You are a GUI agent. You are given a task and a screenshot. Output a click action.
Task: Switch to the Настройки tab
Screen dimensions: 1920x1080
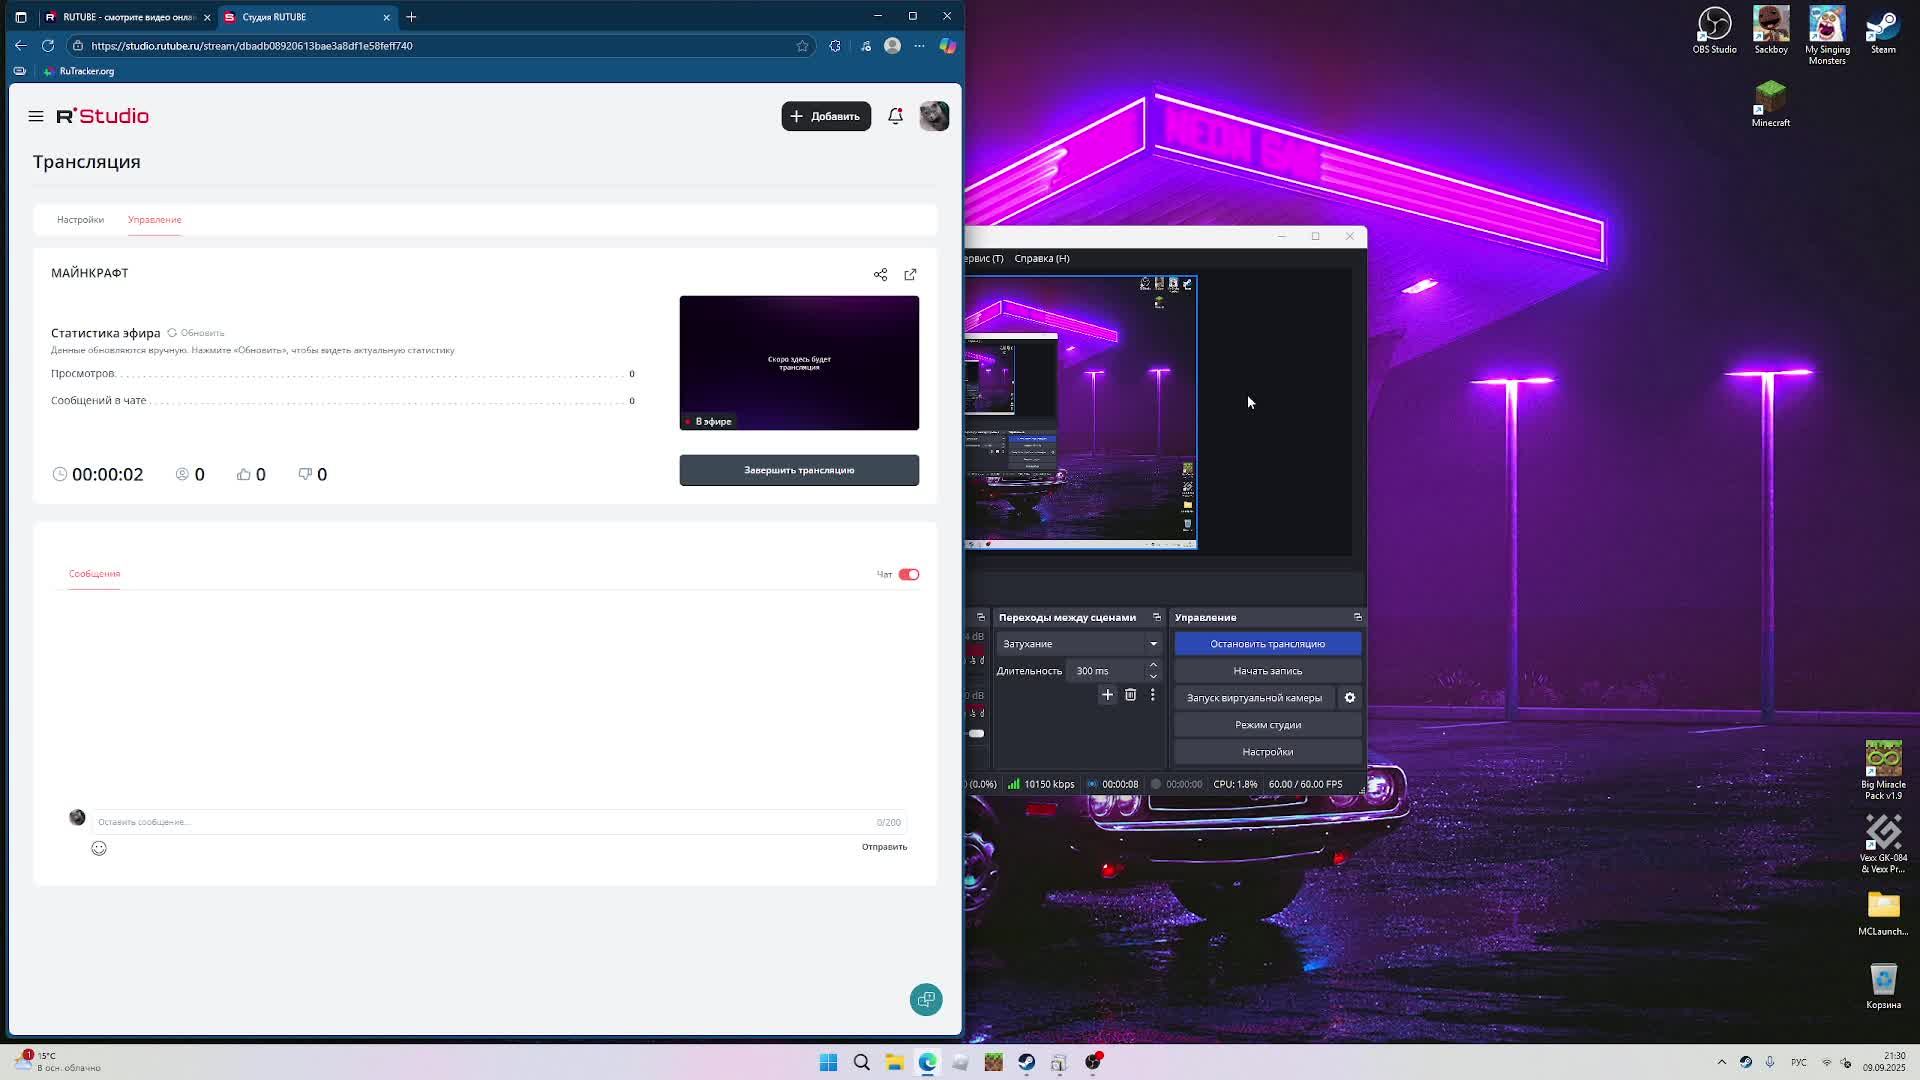tap(80, 220)
